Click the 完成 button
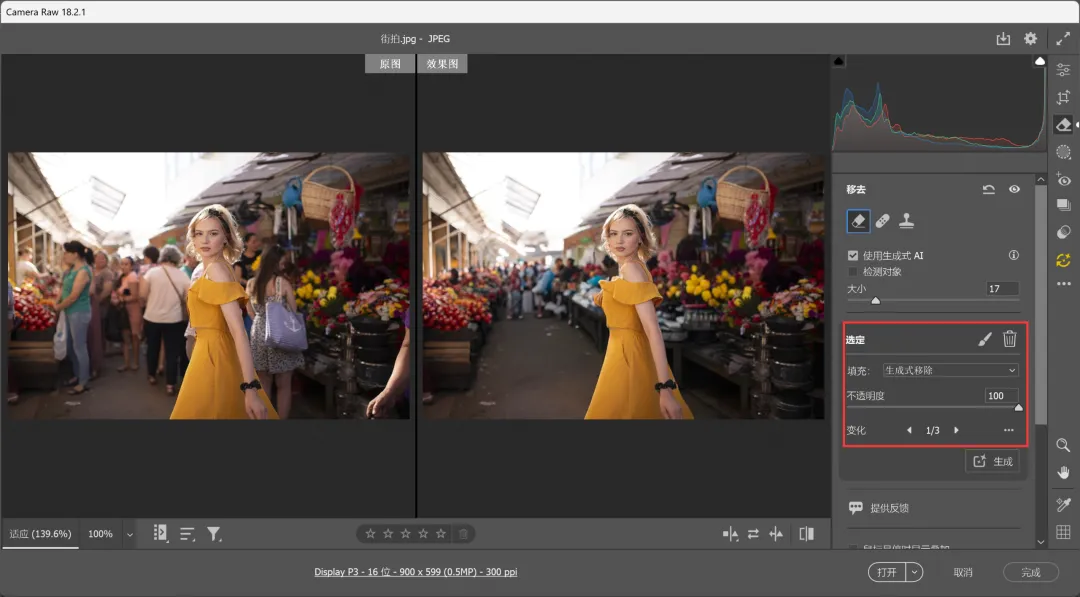1080x597 pixels. [x=1031, y=572]
